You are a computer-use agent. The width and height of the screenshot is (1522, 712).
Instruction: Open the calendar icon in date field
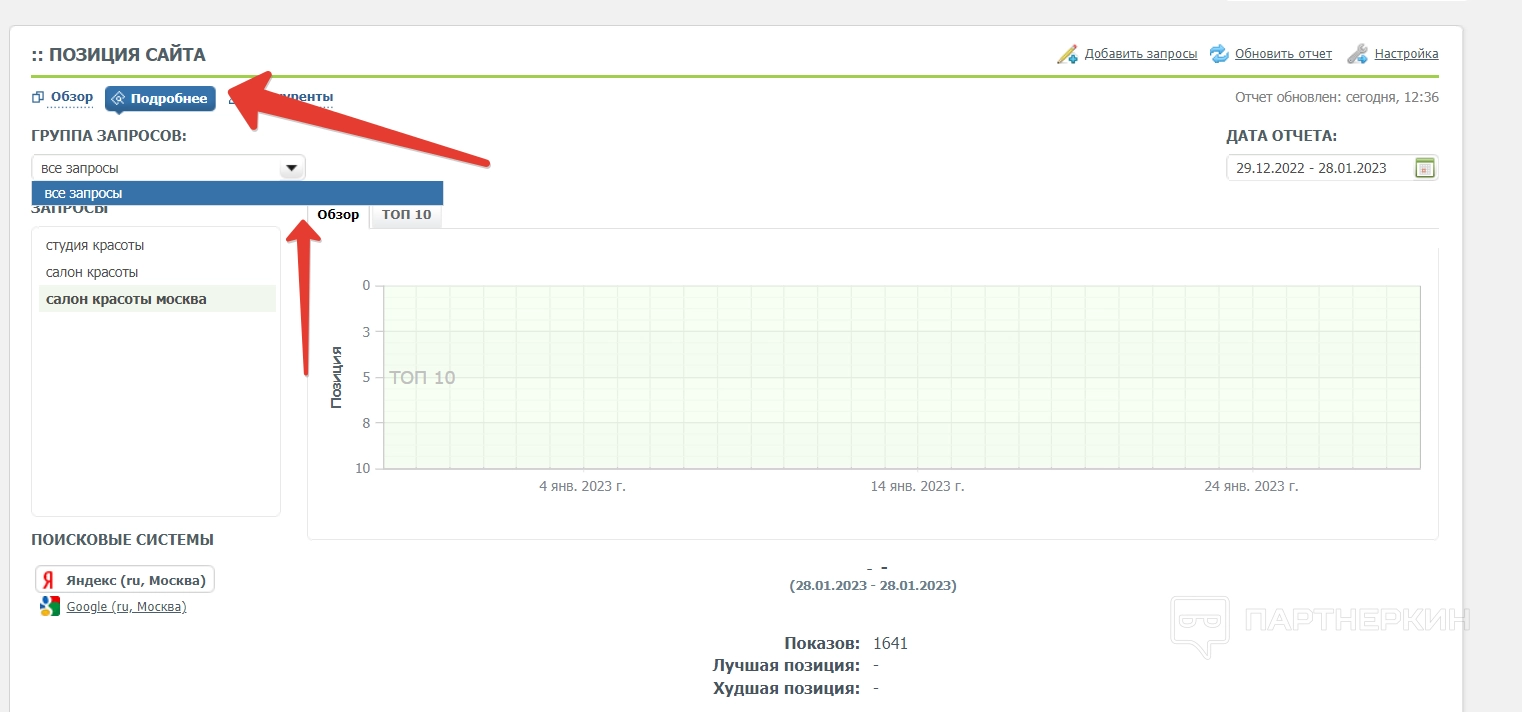pos(1425,168)
